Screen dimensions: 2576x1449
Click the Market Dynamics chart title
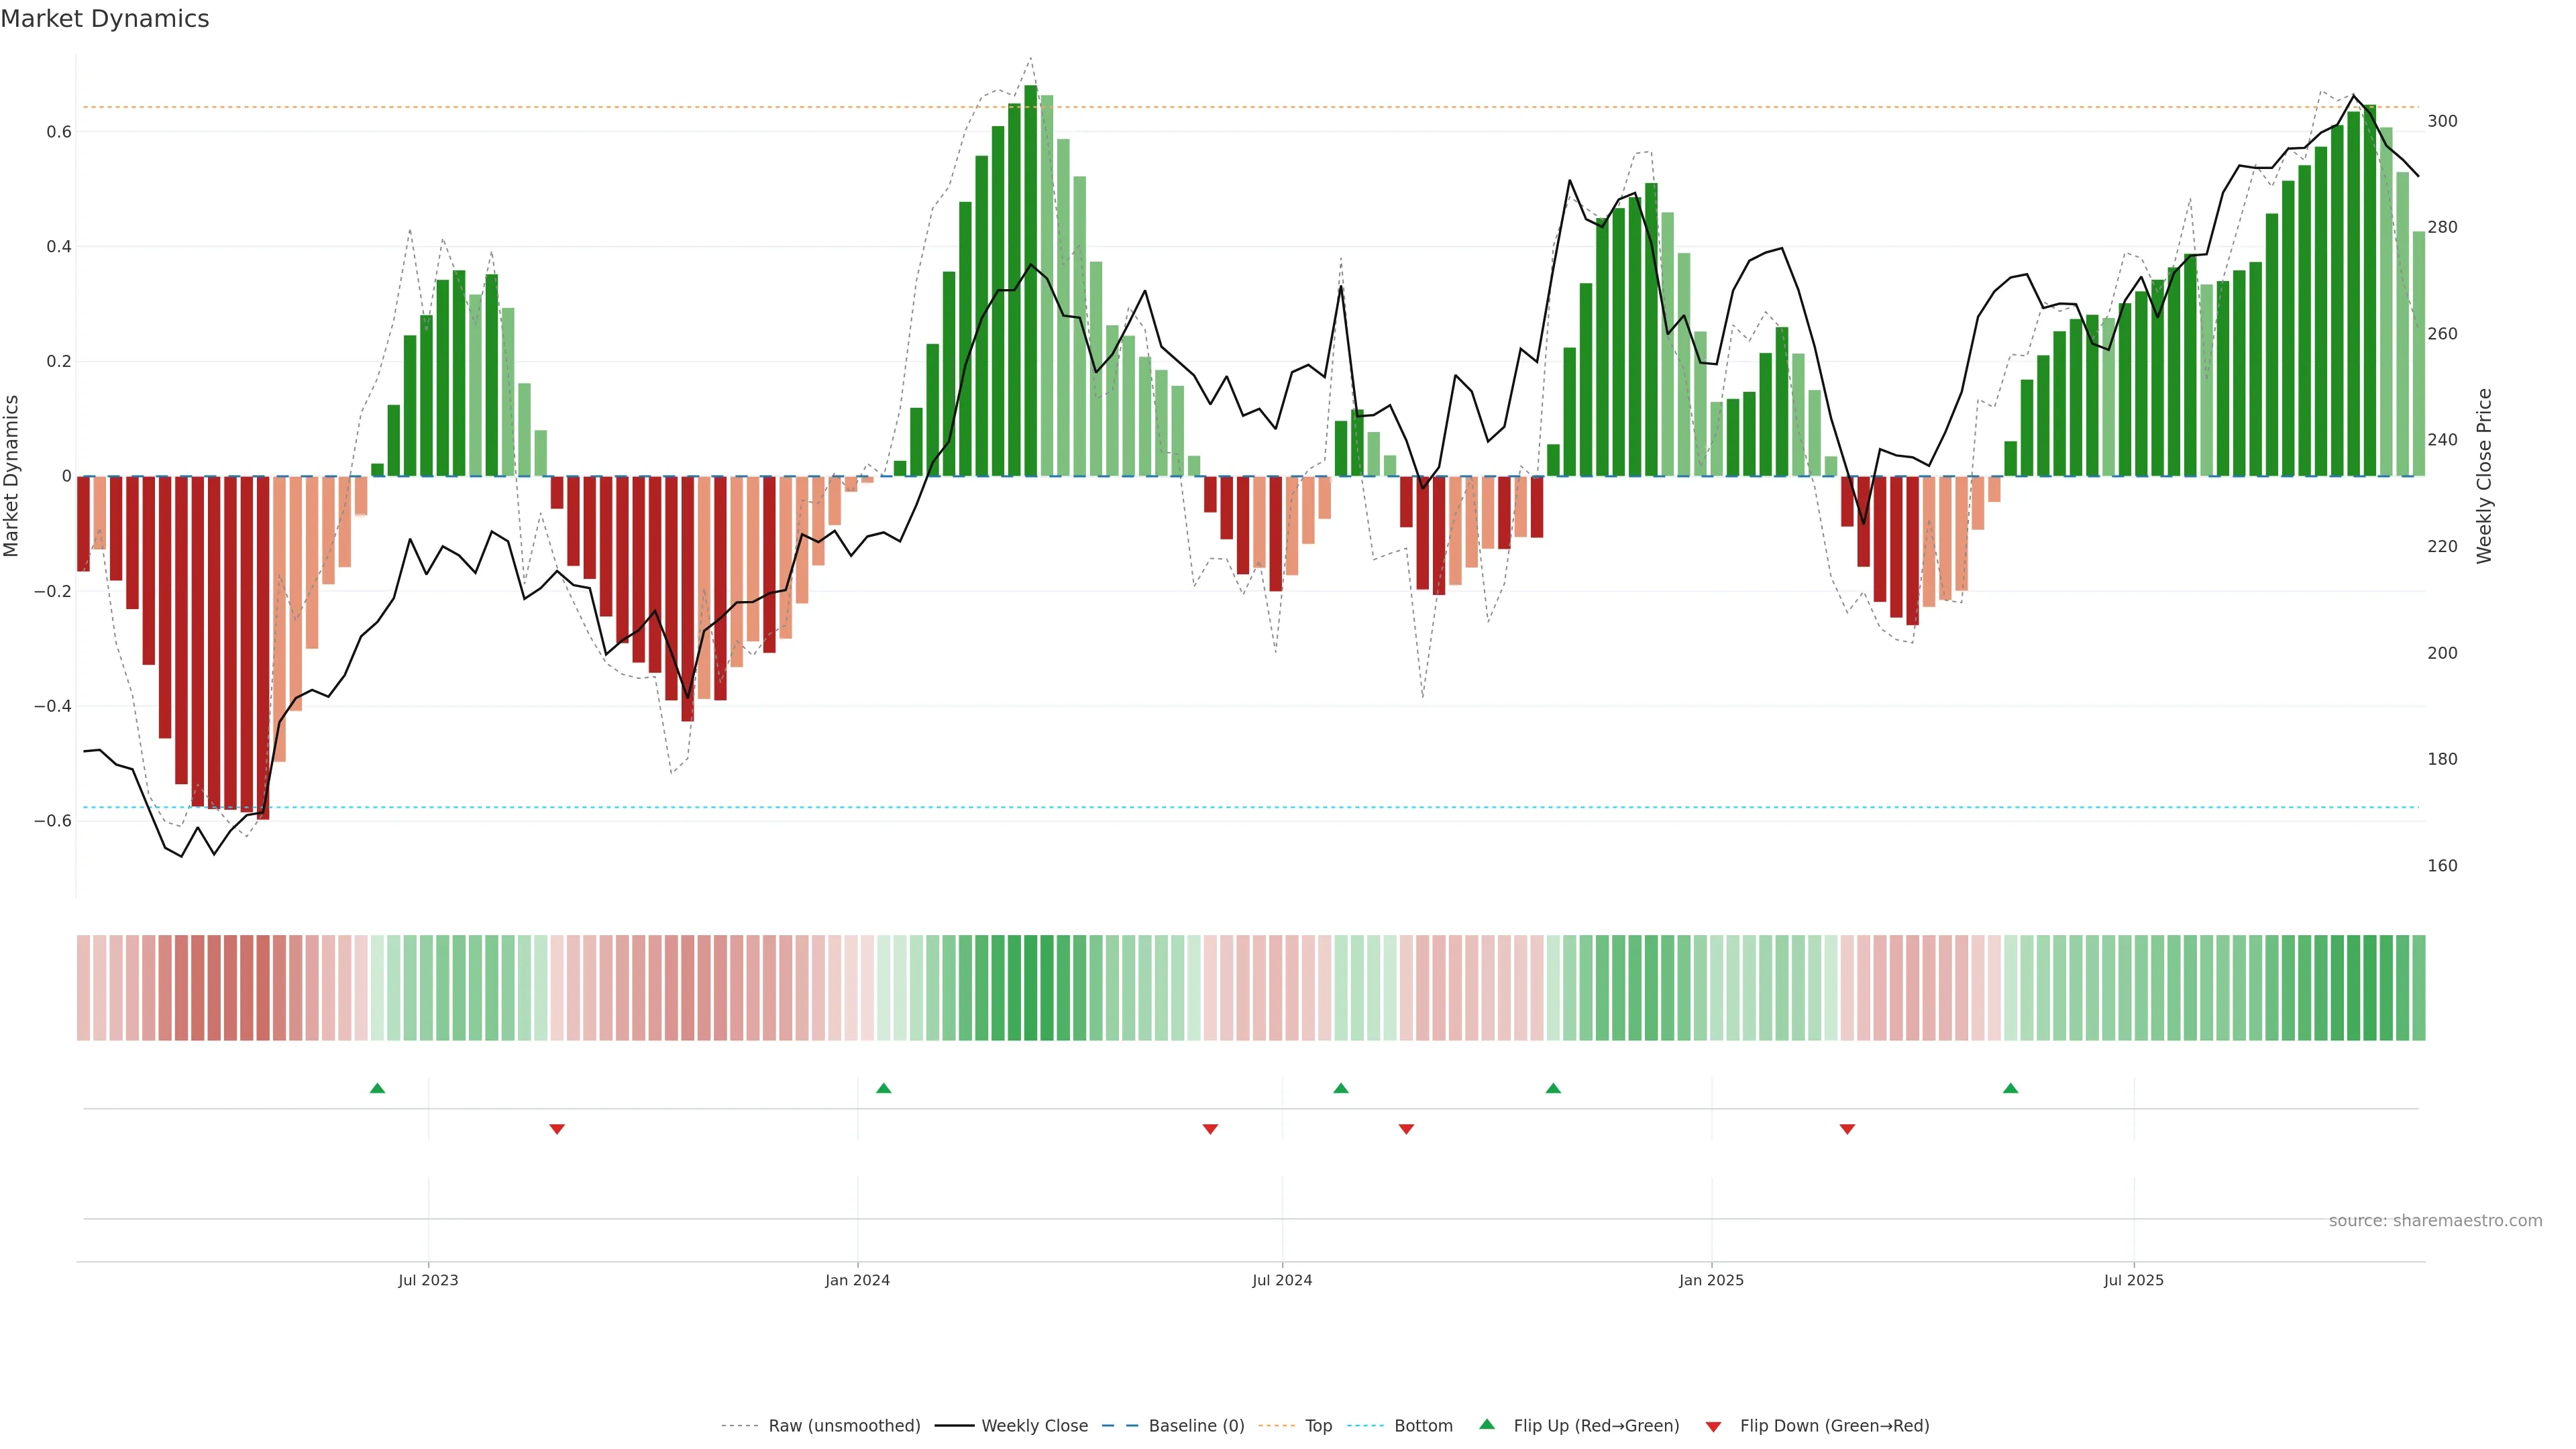(105, 19)
